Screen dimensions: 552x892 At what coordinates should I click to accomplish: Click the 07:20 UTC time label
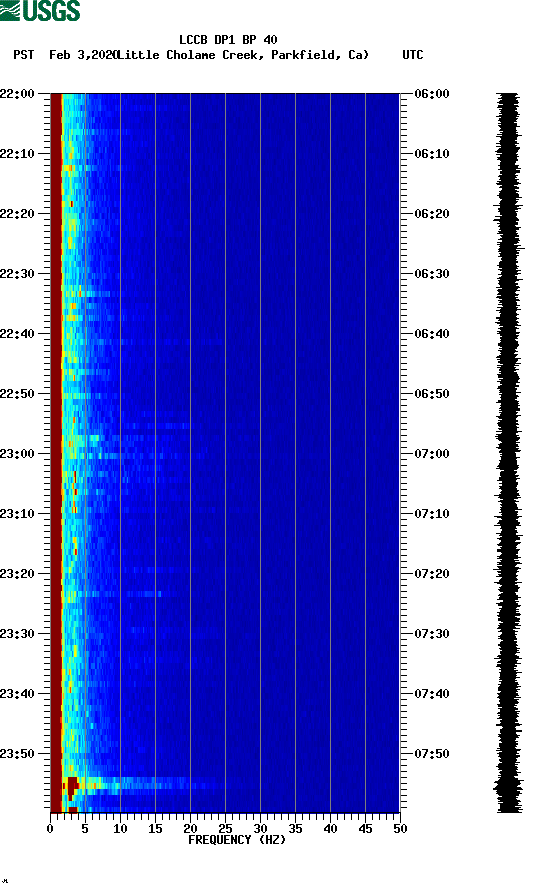click(432, 574)
